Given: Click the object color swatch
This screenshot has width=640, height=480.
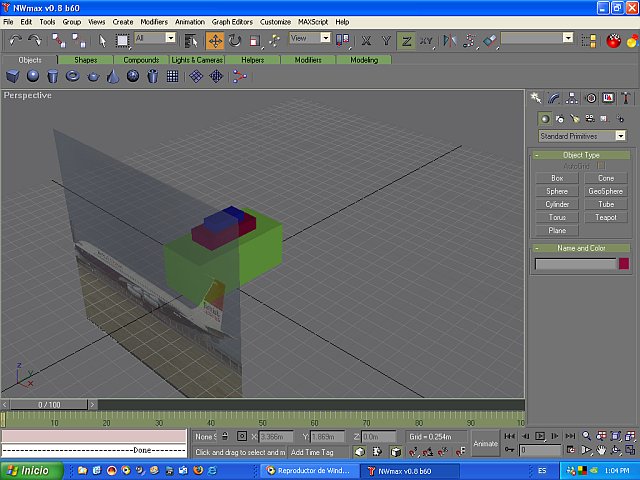Looking at the screenshot, I should click(x=623, y=264).
